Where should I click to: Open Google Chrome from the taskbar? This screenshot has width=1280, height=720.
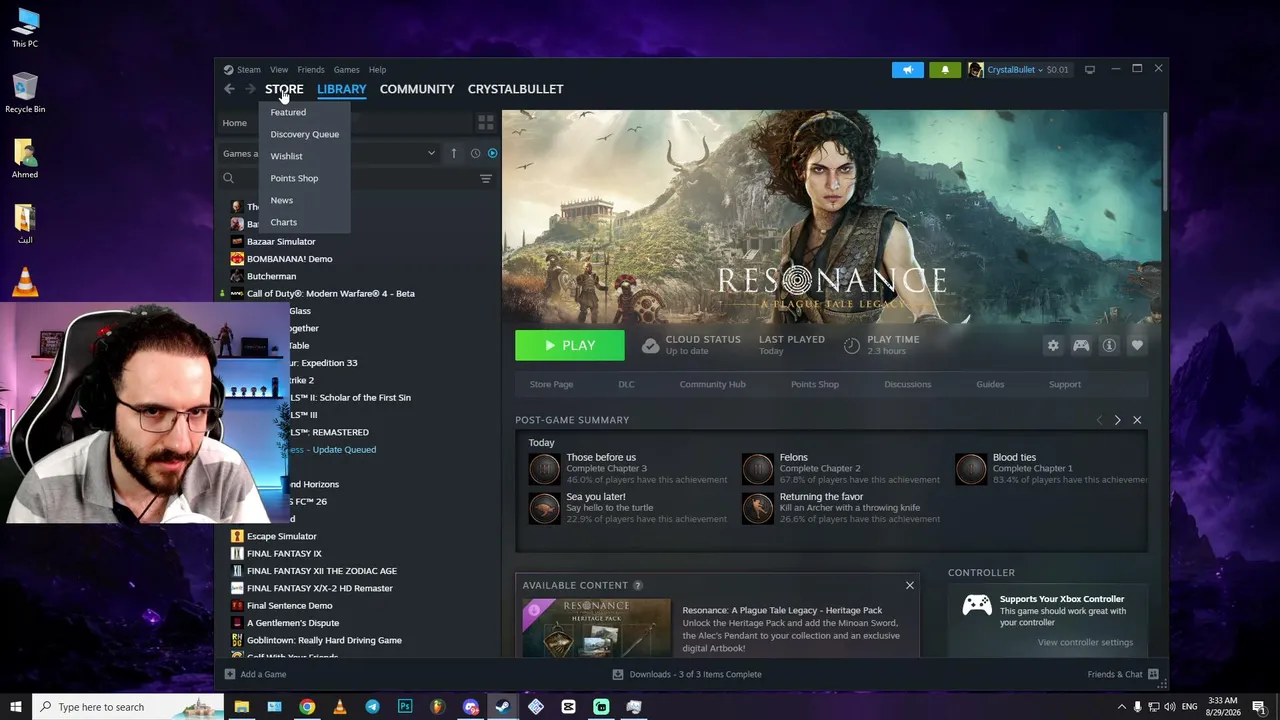point(307,707)
